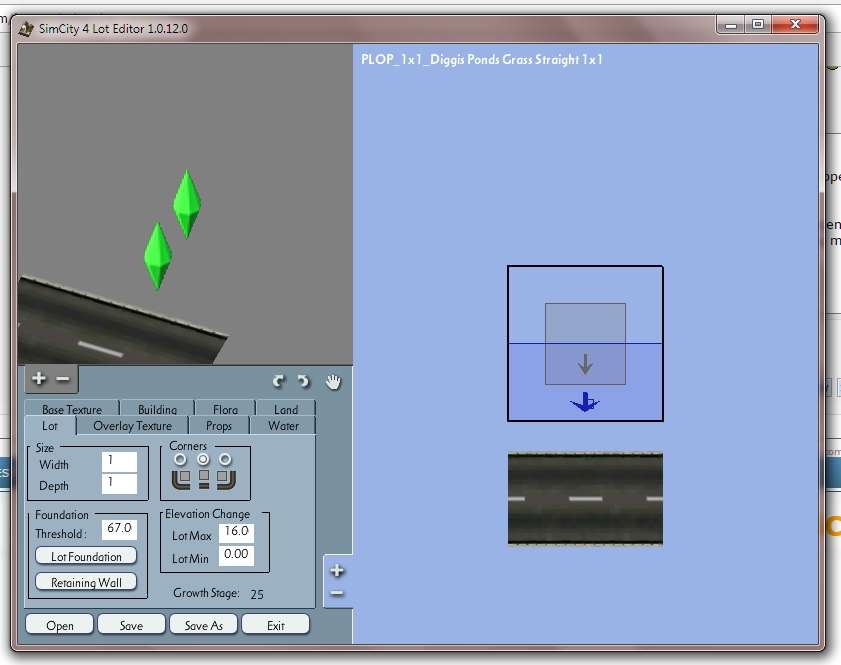
Task: Open the Water tab
Action: 283,426
